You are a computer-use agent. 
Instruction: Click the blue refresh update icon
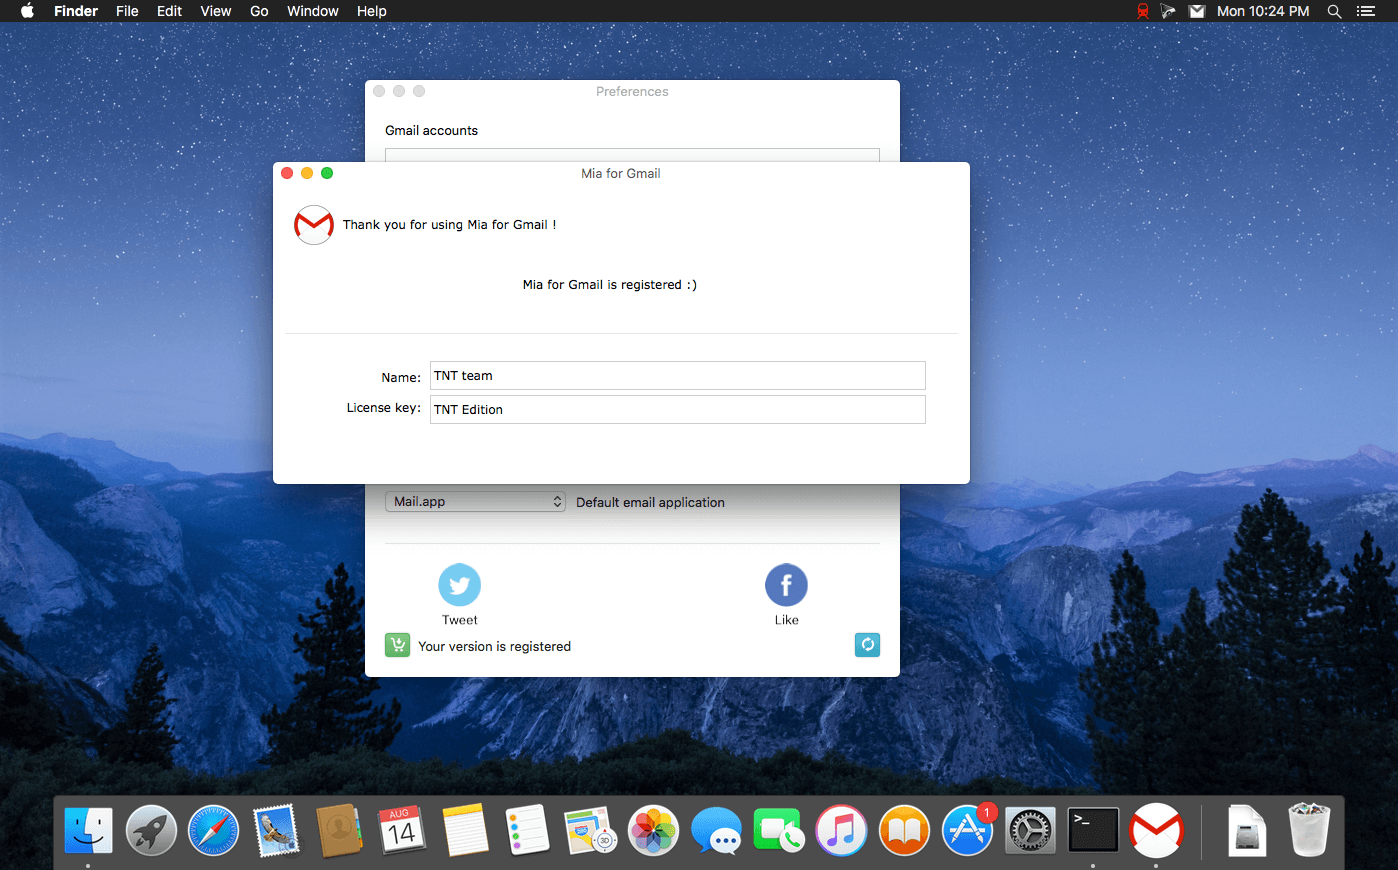867,645
